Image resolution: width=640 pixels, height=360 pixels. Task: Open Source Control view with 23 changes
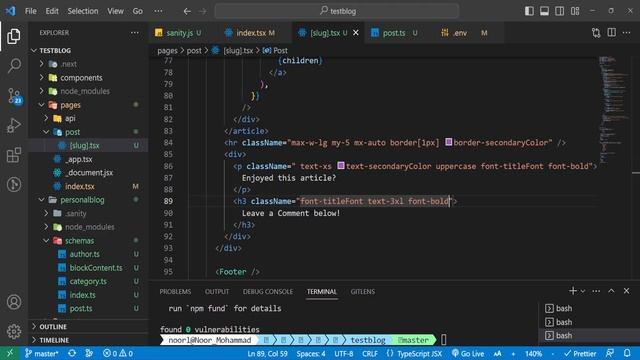[14, 96]
